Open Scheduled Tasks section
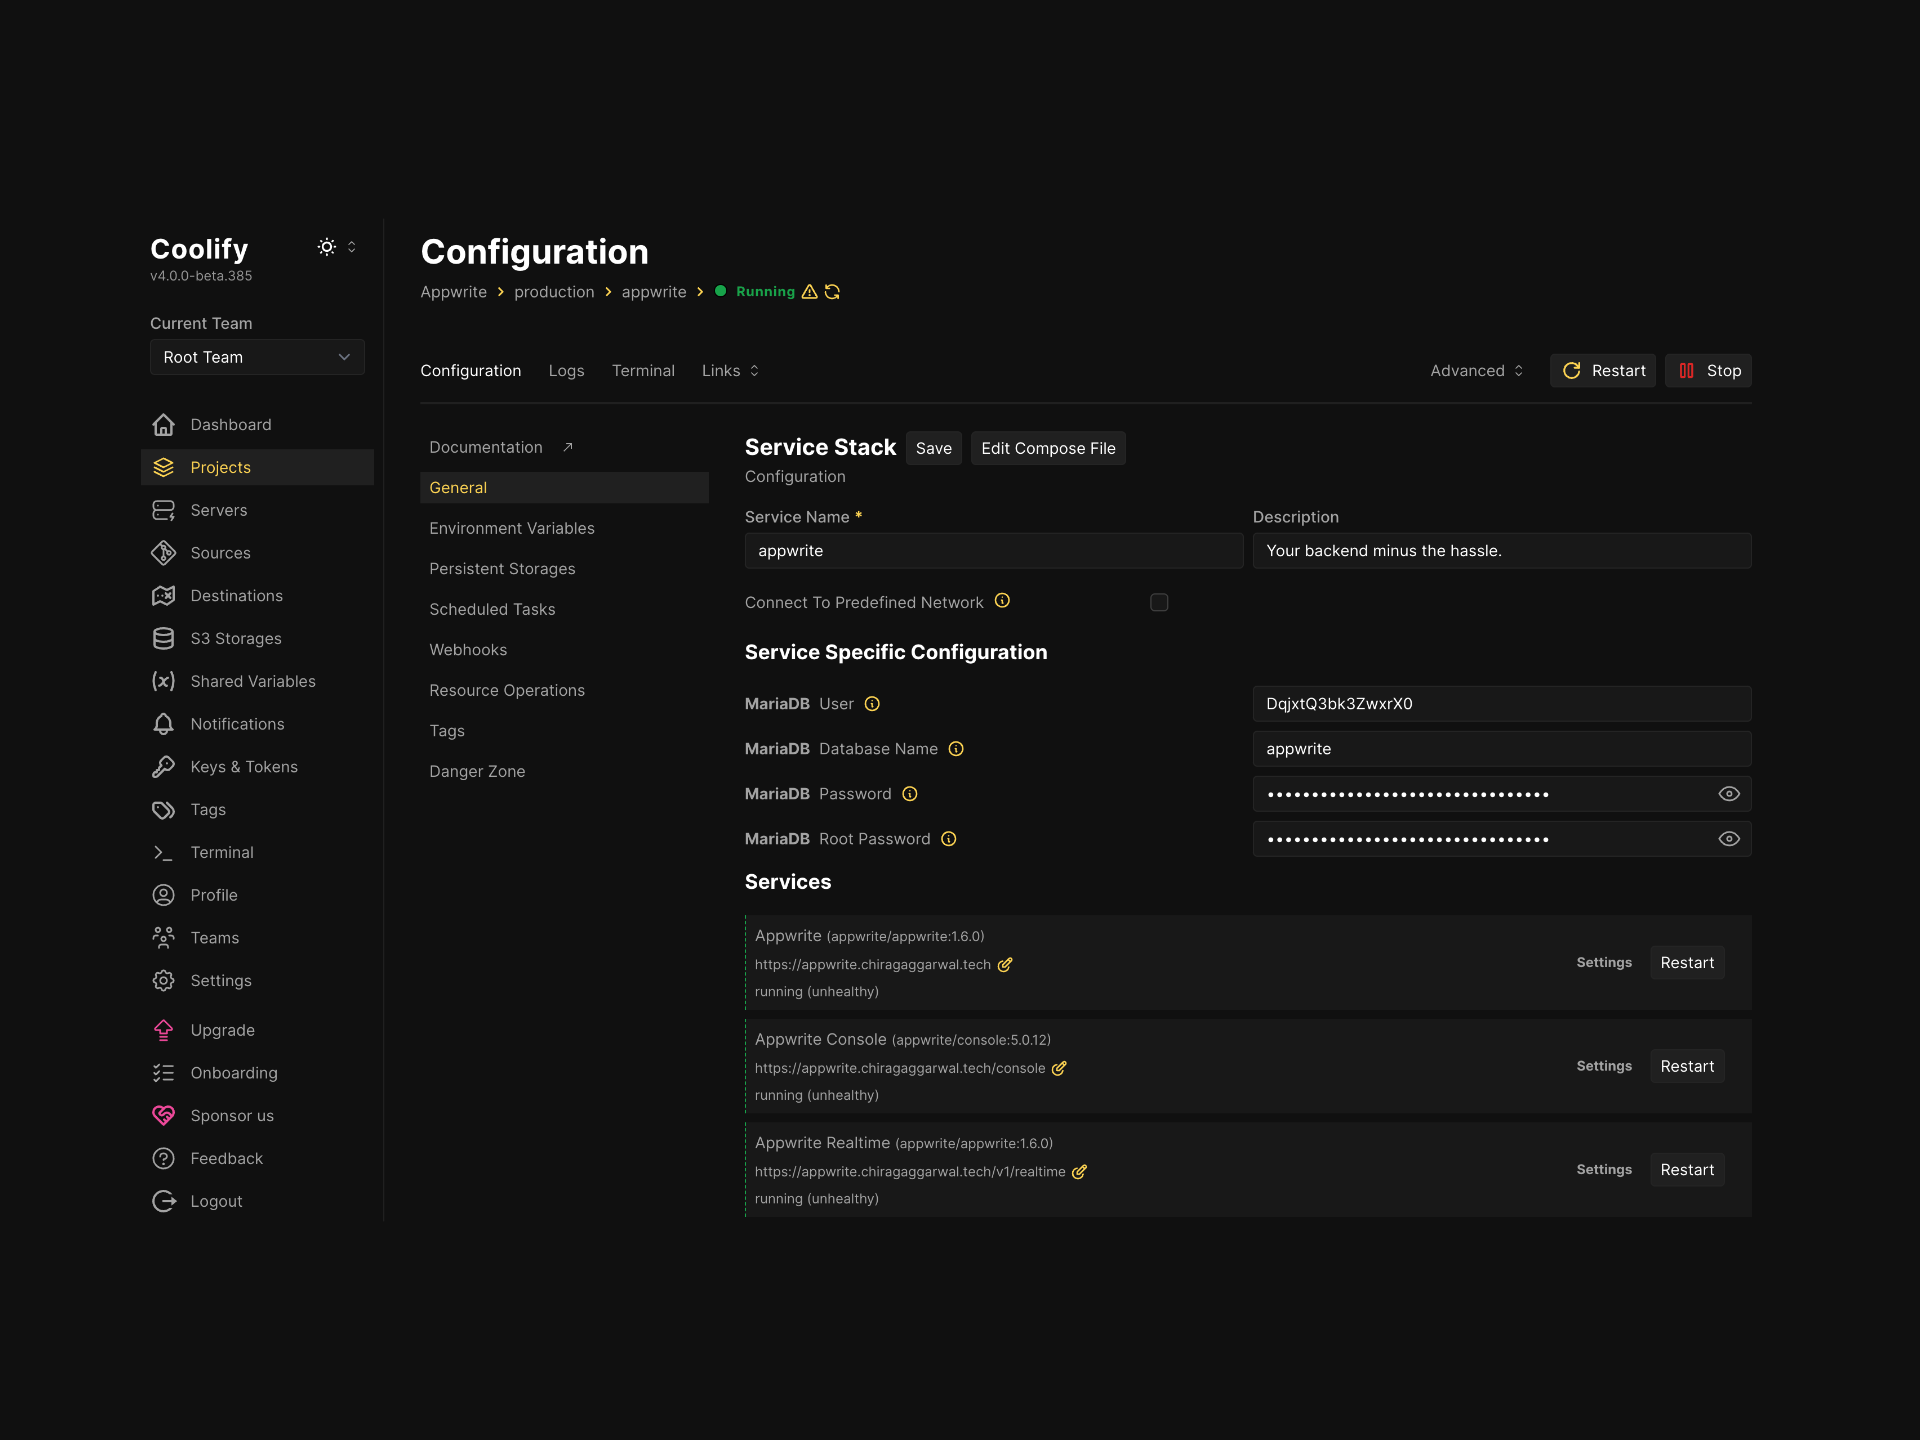Screen dimensions: 1920x1440 point(564,609)
